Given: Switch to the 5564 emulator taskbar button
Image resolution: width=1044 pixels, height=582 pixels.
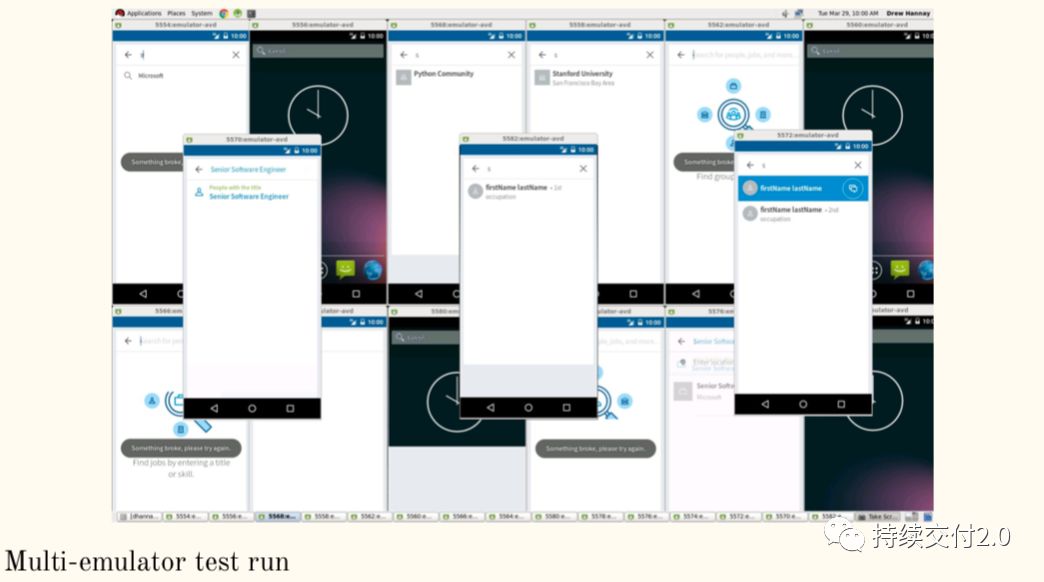Looking at the screenshot, I should (508, 517).
